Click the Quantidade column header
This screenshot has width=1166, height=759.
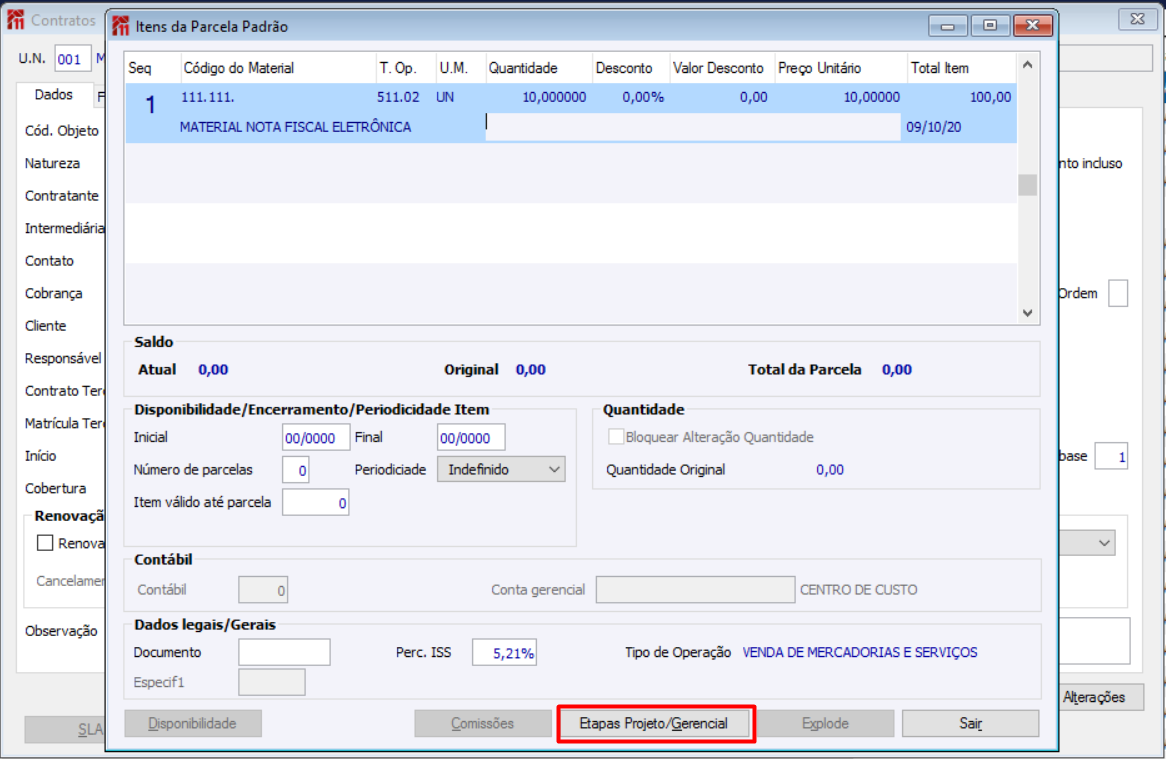[539, 68]
